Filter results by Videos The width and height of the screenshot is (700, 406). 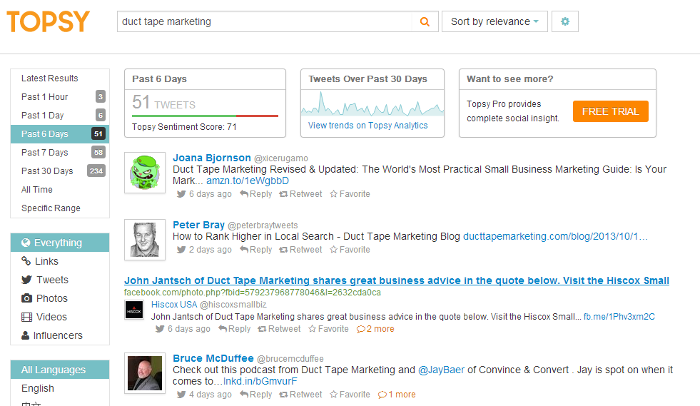pos(60,317)
